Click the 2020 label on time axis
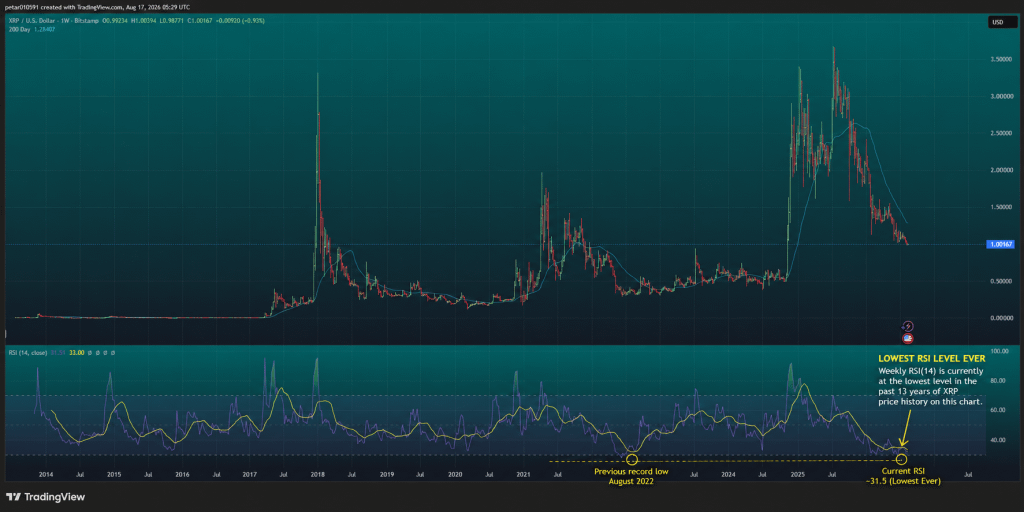1024x512 pixels. point(455,474)
